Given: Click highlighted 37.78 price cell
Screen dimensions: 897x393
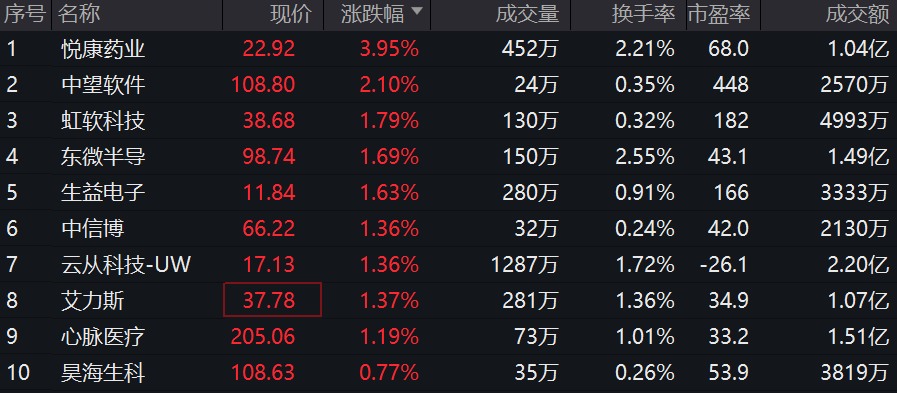Looking at the screenshot, I should click(x=272, y=300).
